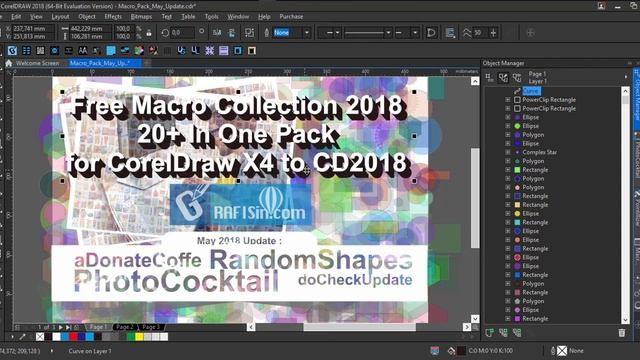
Task: Pick the no-color X swatch in palette
Action: pos(40,337)
